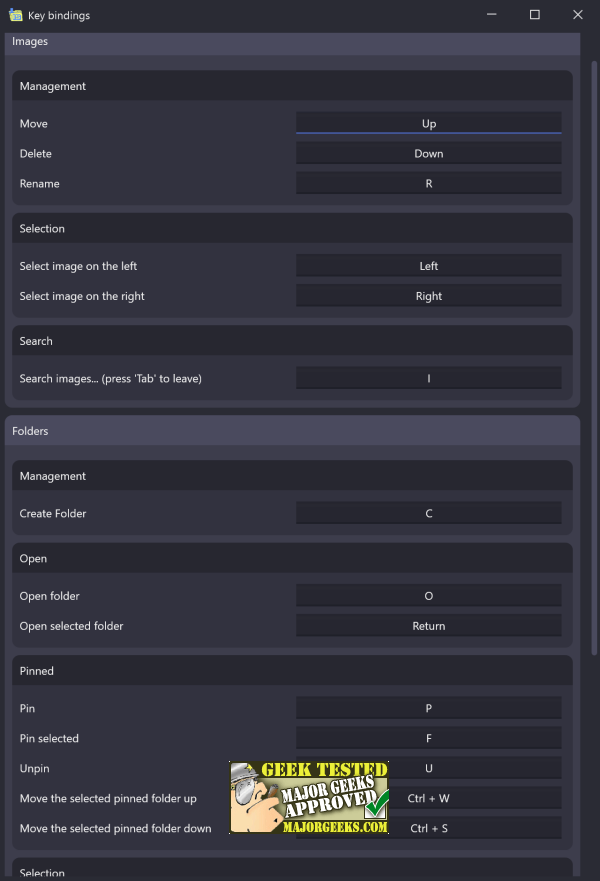Rebind Create Folder shortcut from C
This screenshot has width=600, height=881.
(428, 512)
